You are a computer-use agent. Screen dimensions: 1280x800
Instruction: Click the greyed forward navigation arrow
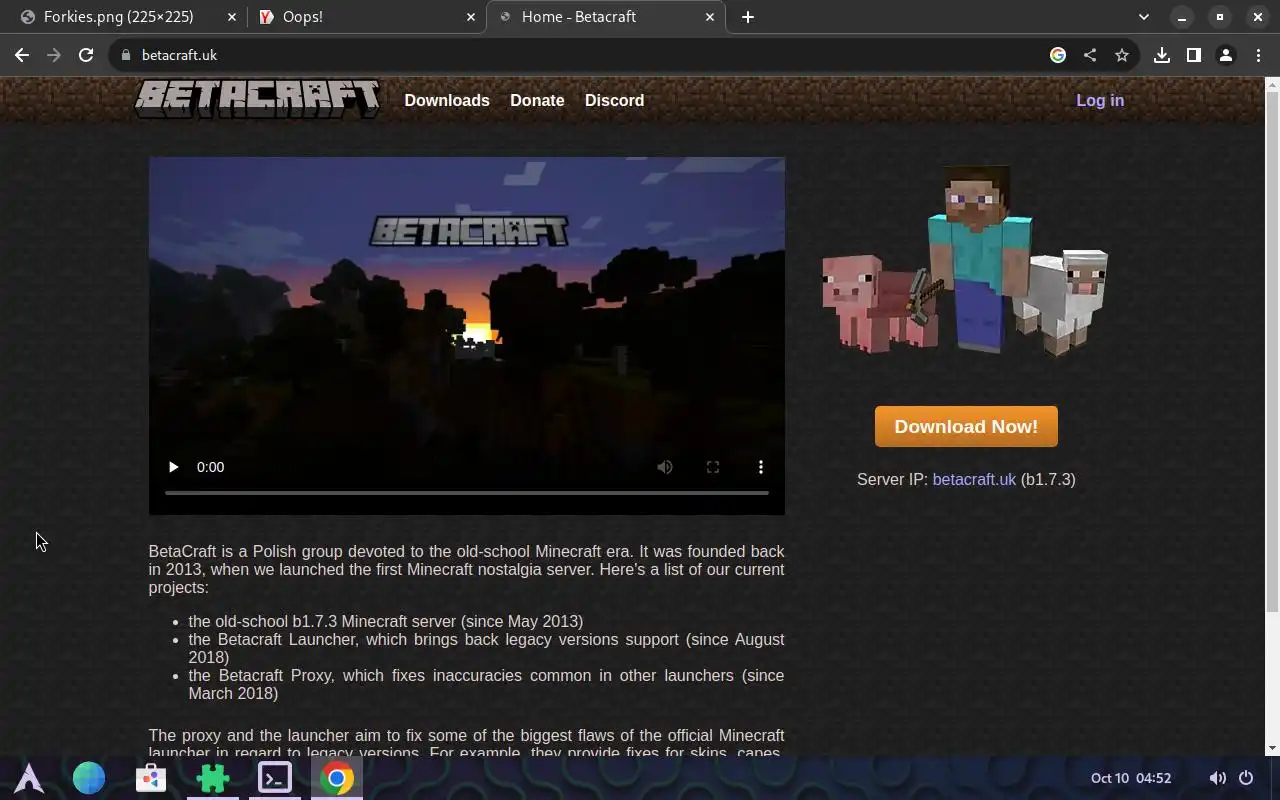pos(54,55)
